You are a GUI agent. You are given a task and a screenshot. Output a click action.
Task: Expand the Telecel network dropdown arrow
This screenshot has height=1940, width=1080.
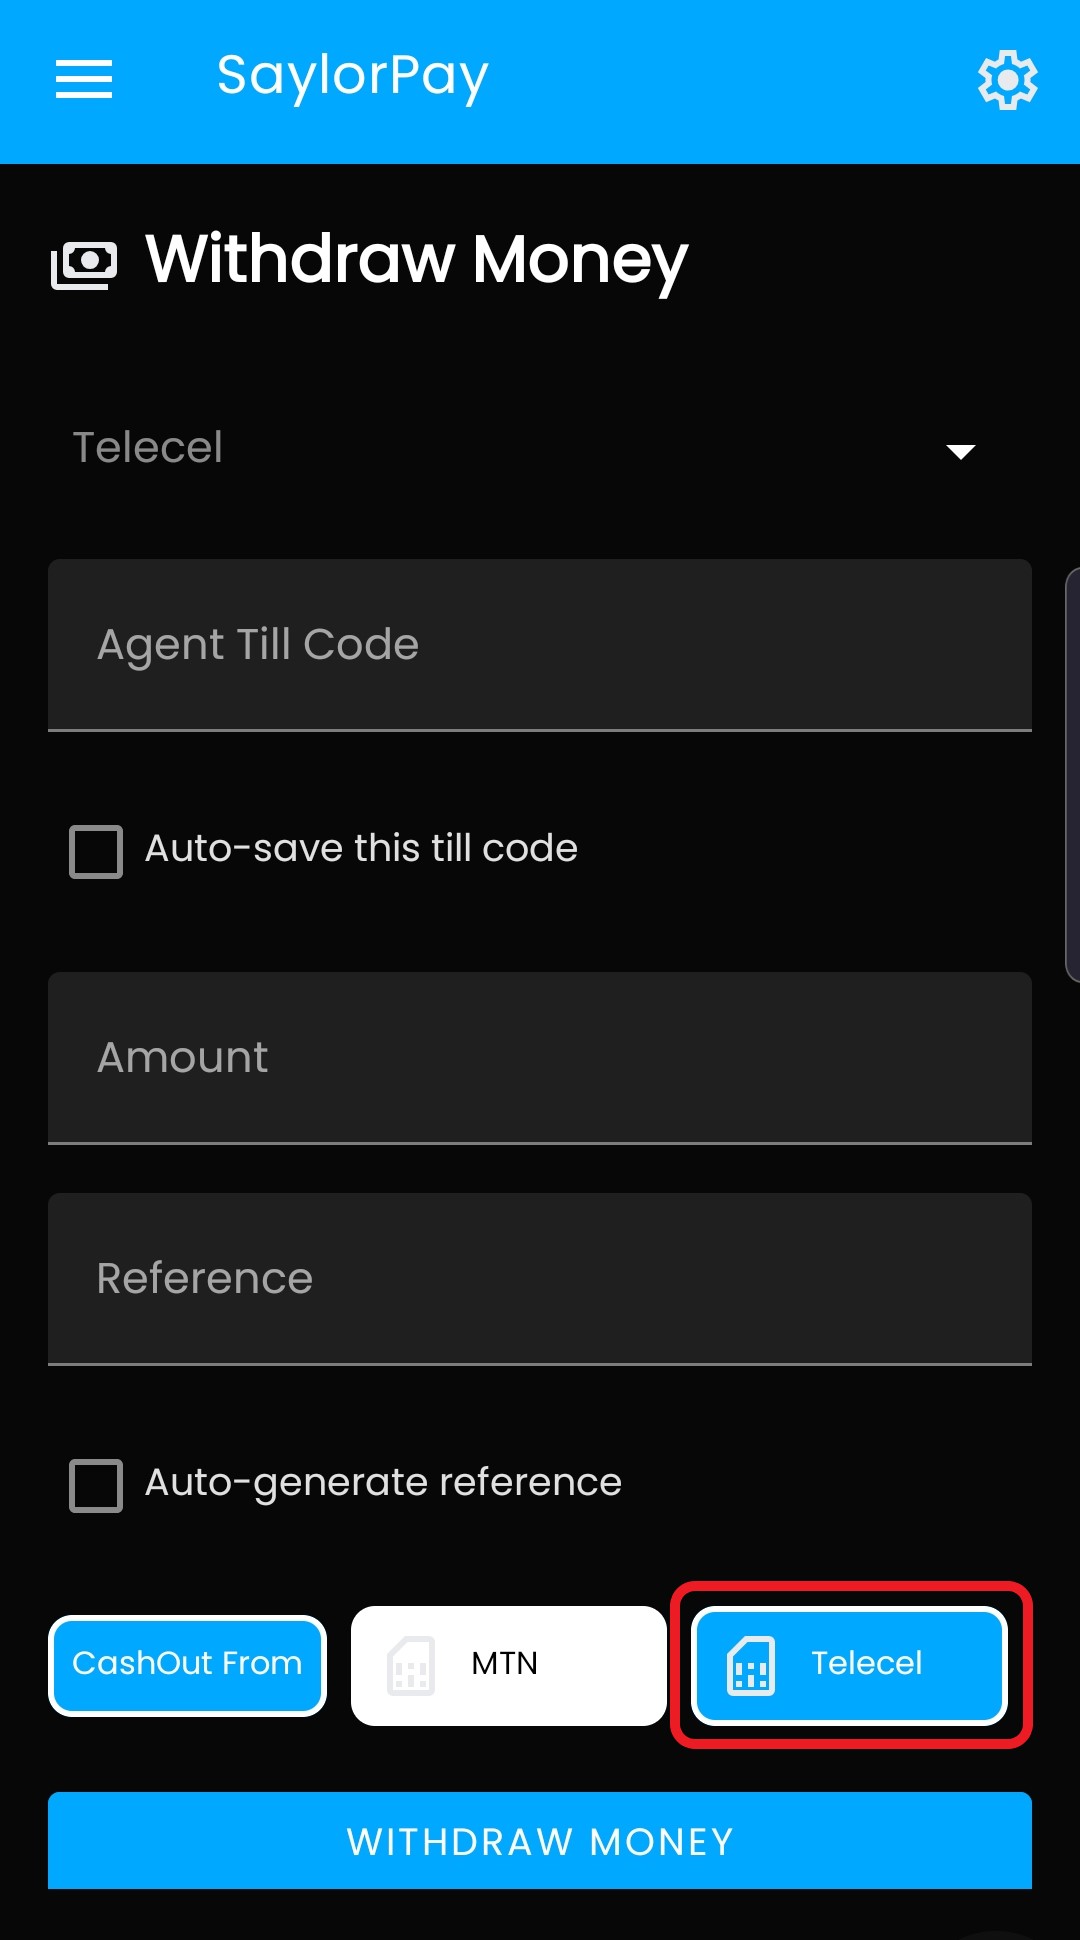961,452
